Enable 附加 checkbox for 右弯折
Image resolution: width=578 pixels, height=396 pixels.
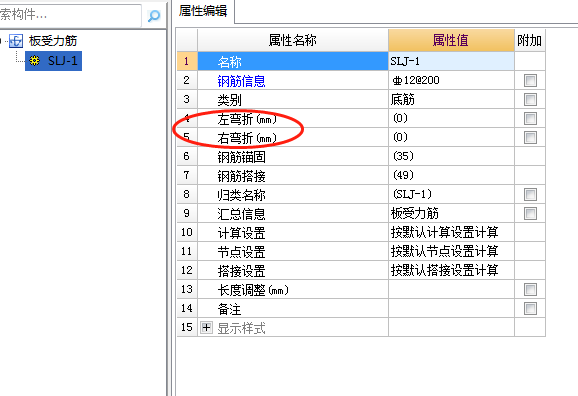pyautogui.click(x=530, y=138)
